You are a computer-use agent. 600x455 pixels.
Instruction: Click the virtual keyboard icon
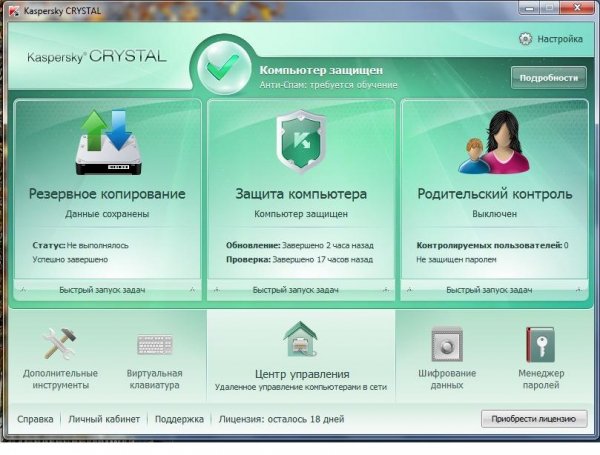(x=155, y=344)
